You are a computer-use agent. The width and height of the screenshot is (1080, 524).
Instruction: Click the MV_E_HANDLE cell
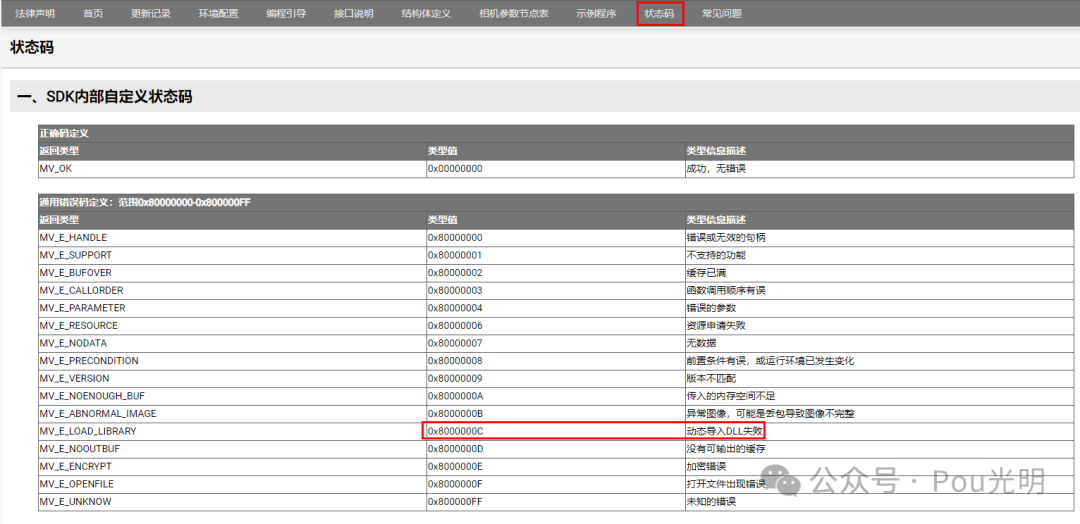[233, 238]
